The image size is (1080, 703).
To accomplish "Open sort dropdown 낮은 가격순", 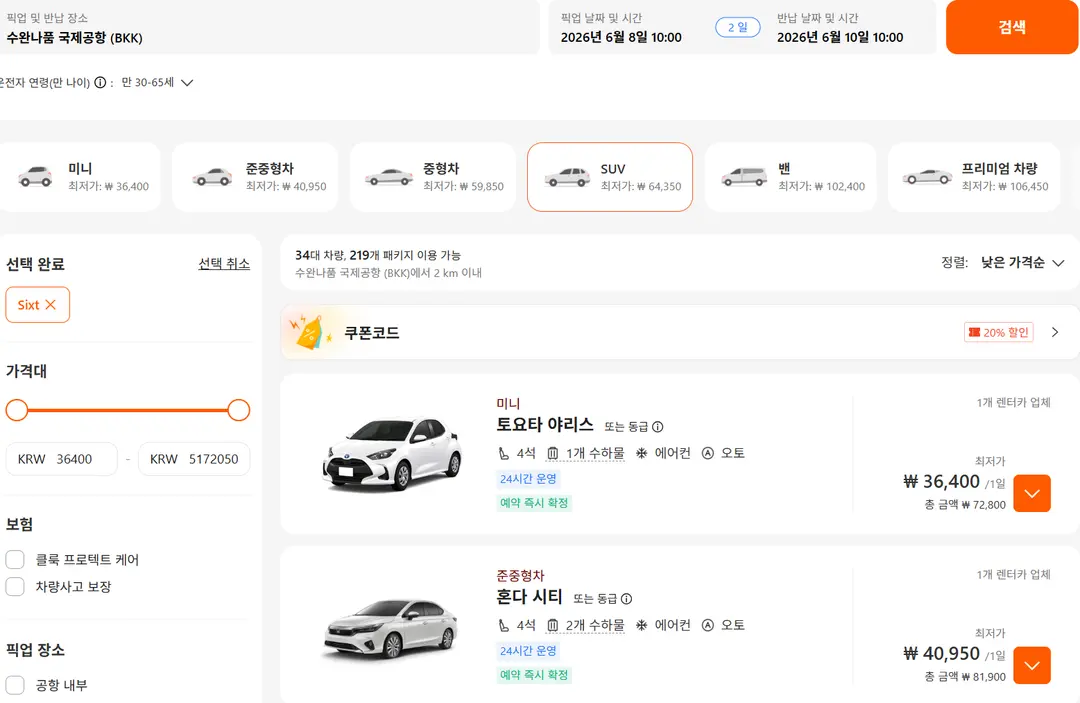I will (x=1022, y=262).
